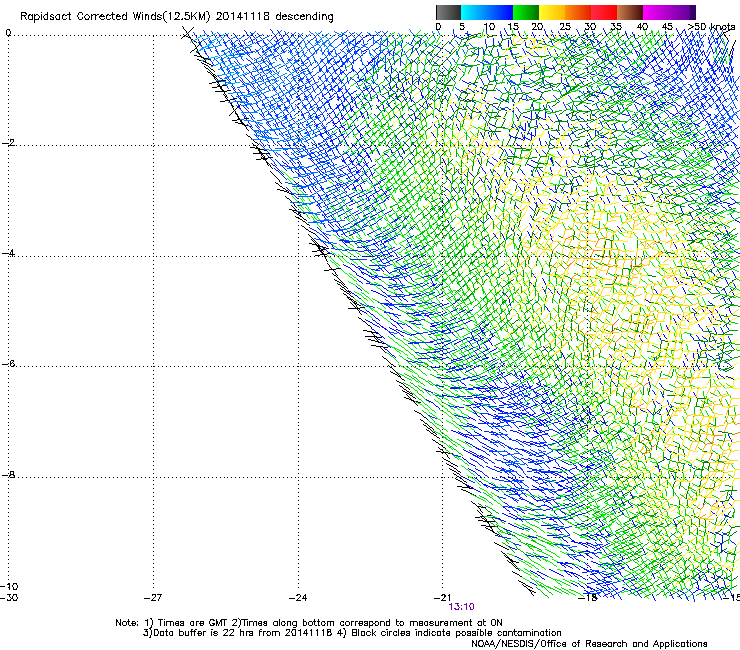Click the magenta-purple 40-50 knots color swatch
The height and width of the screenshot is (650, 740).
[x=669, y=12]
